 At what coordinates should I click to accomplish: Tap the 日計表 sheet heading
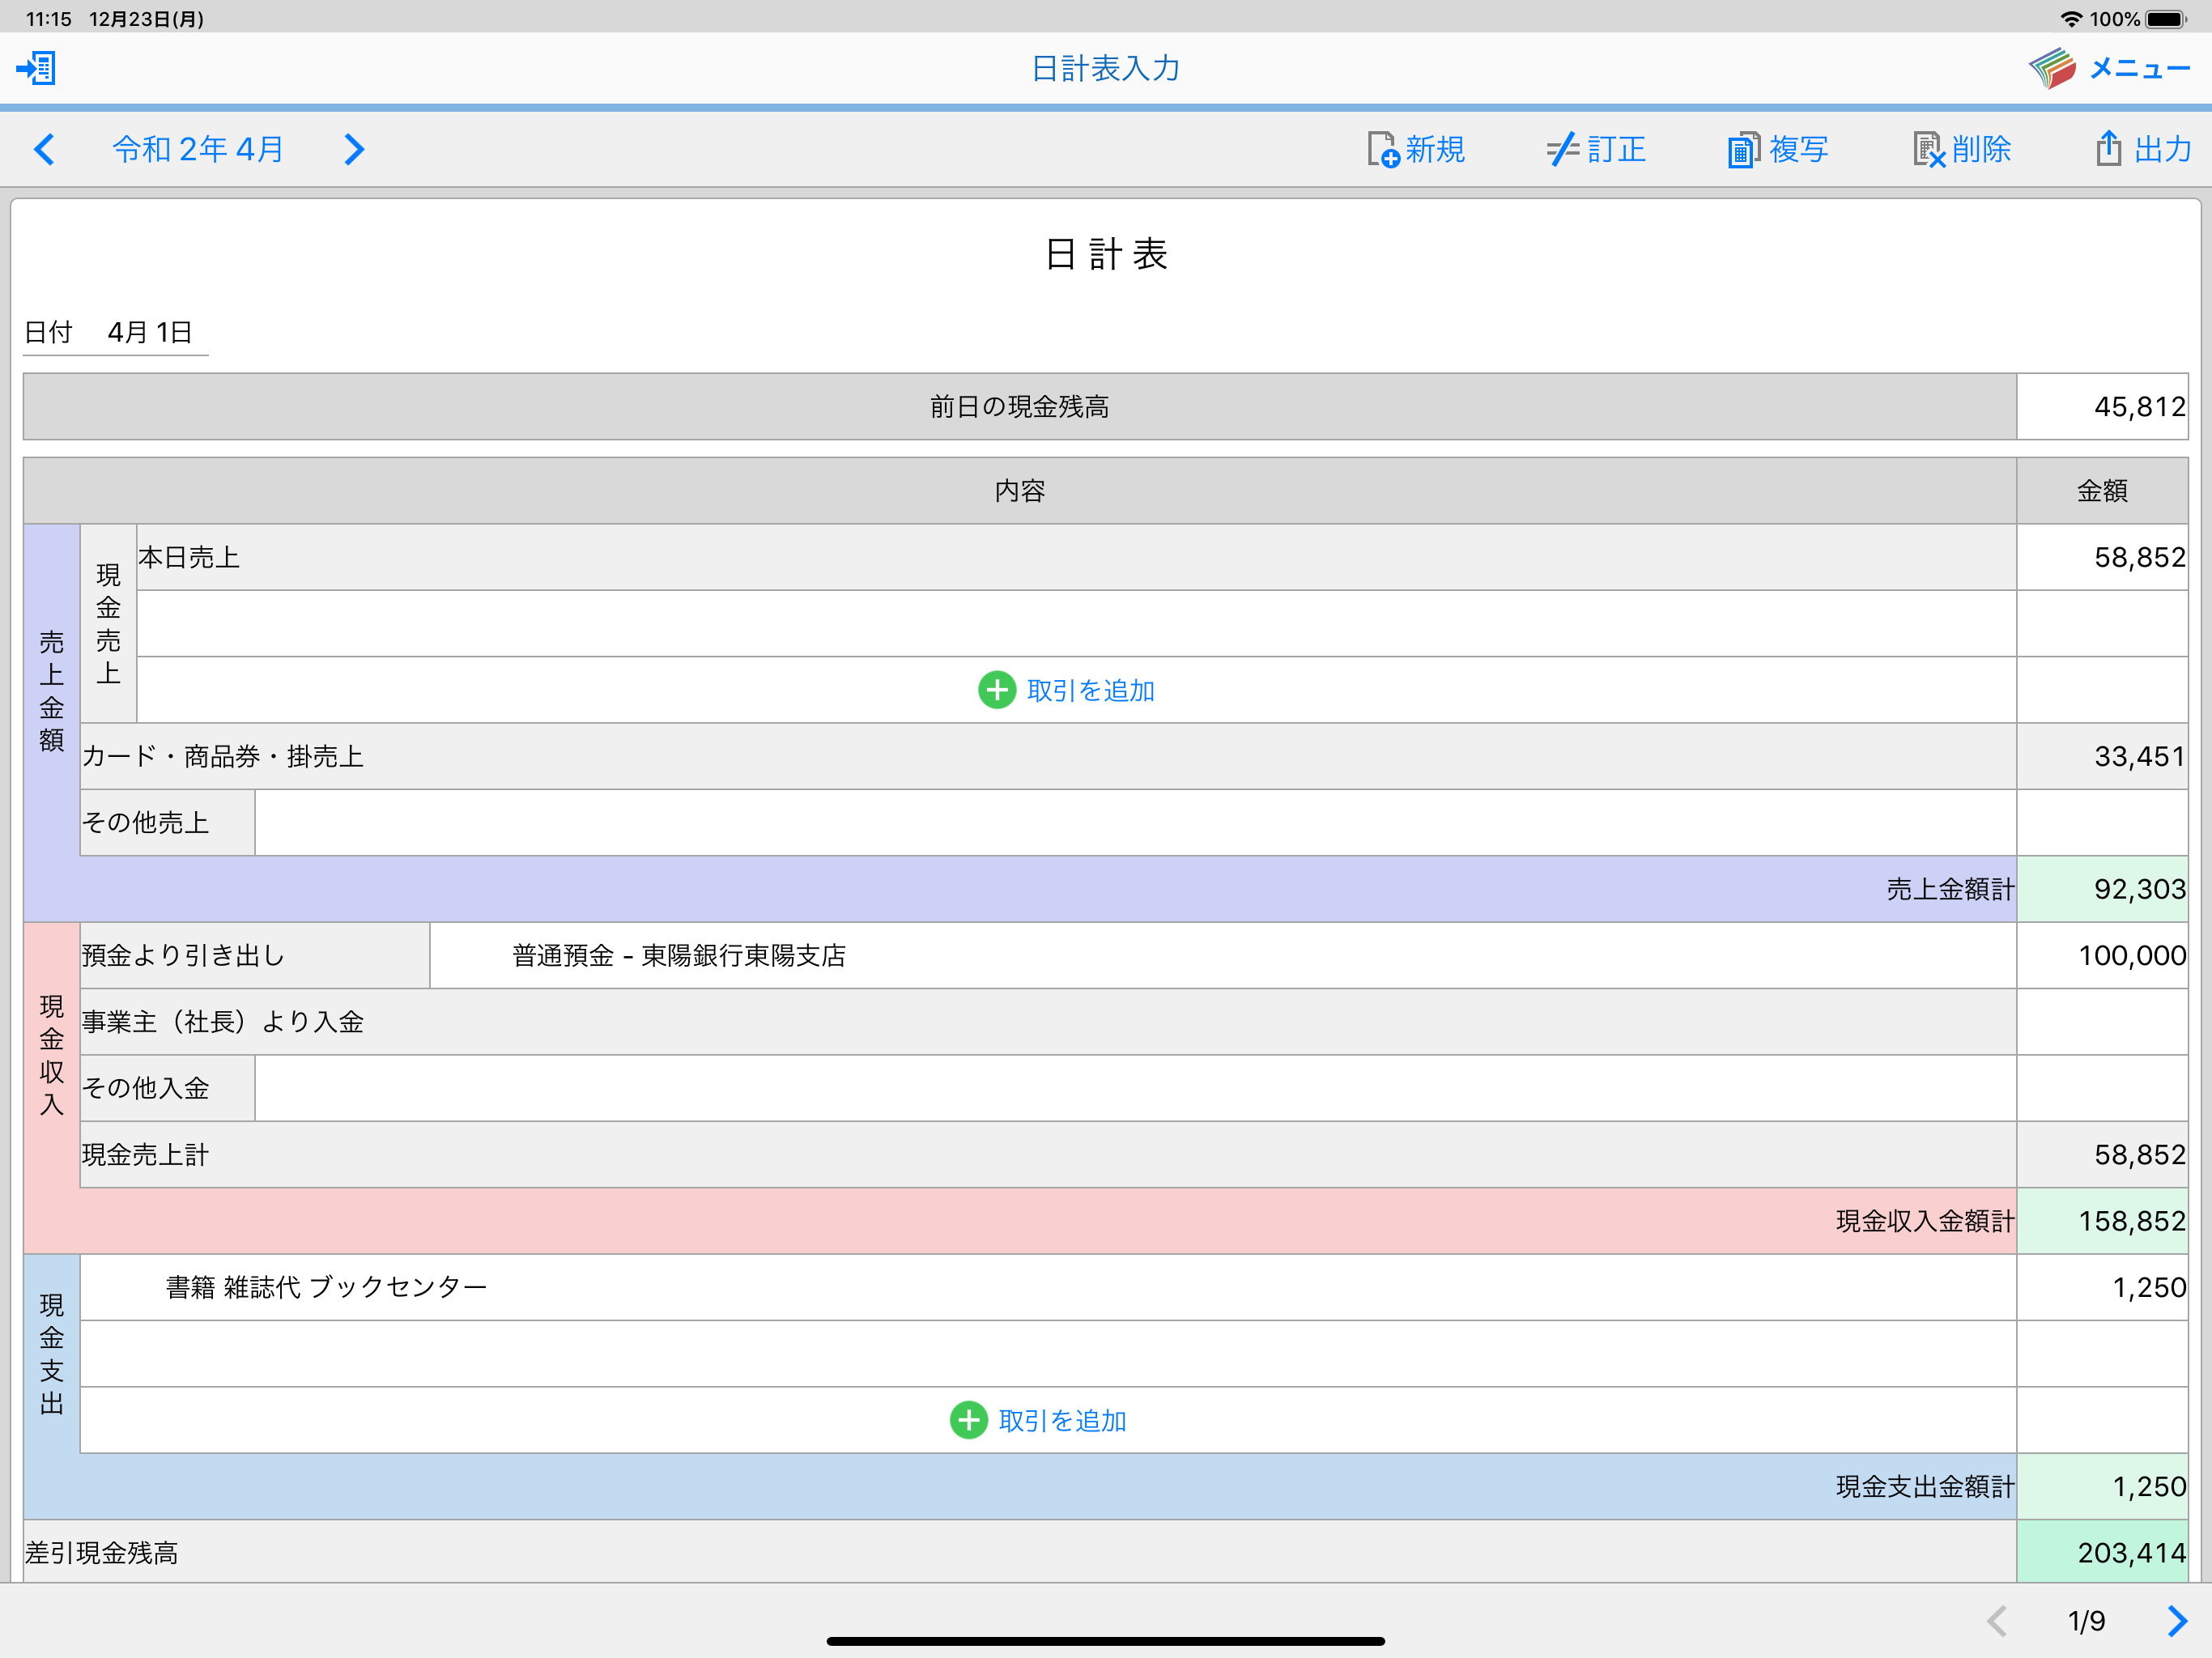[1106, 254]
